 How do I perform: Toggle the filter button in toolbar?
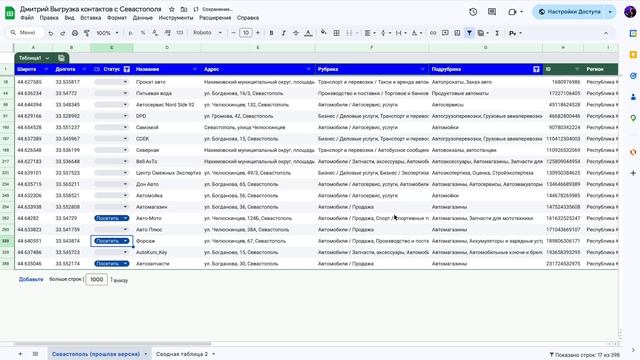(x=469, y=33)
